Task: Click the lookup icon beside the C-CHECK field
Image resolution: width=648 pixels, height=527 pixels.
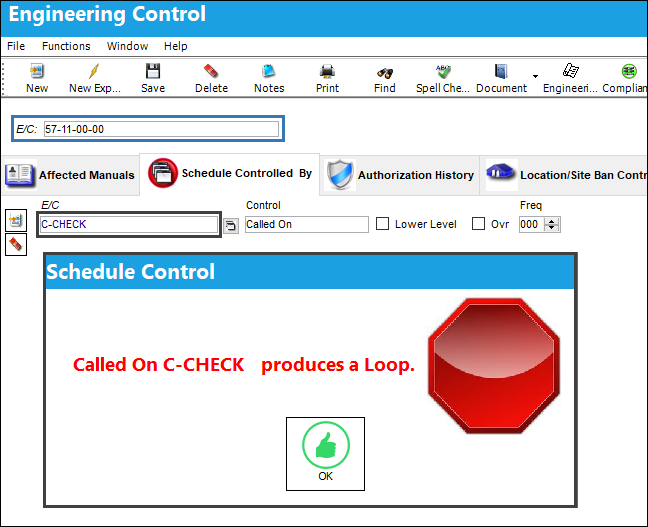Action: (231, 226)
